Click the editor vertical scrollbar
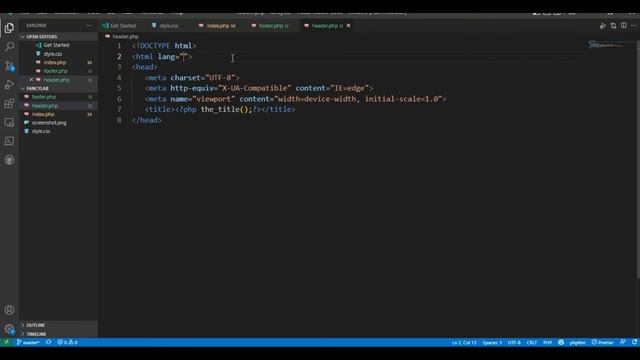Viewport: 640px width, 360px height. coord(638,159)
